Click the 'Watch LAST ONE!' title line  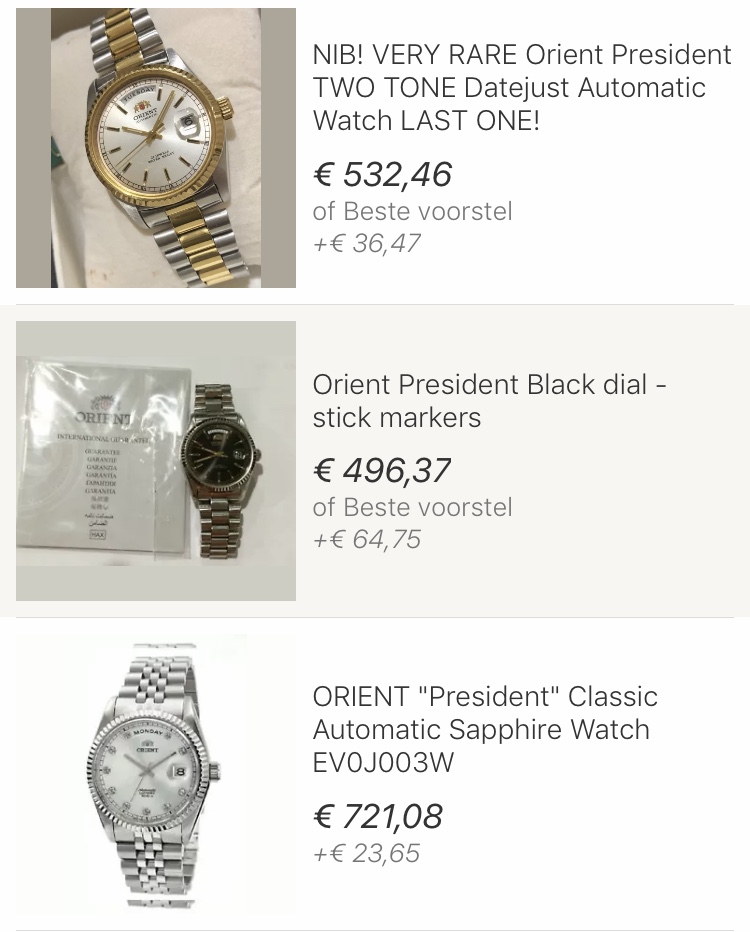(x=426, y=121)
